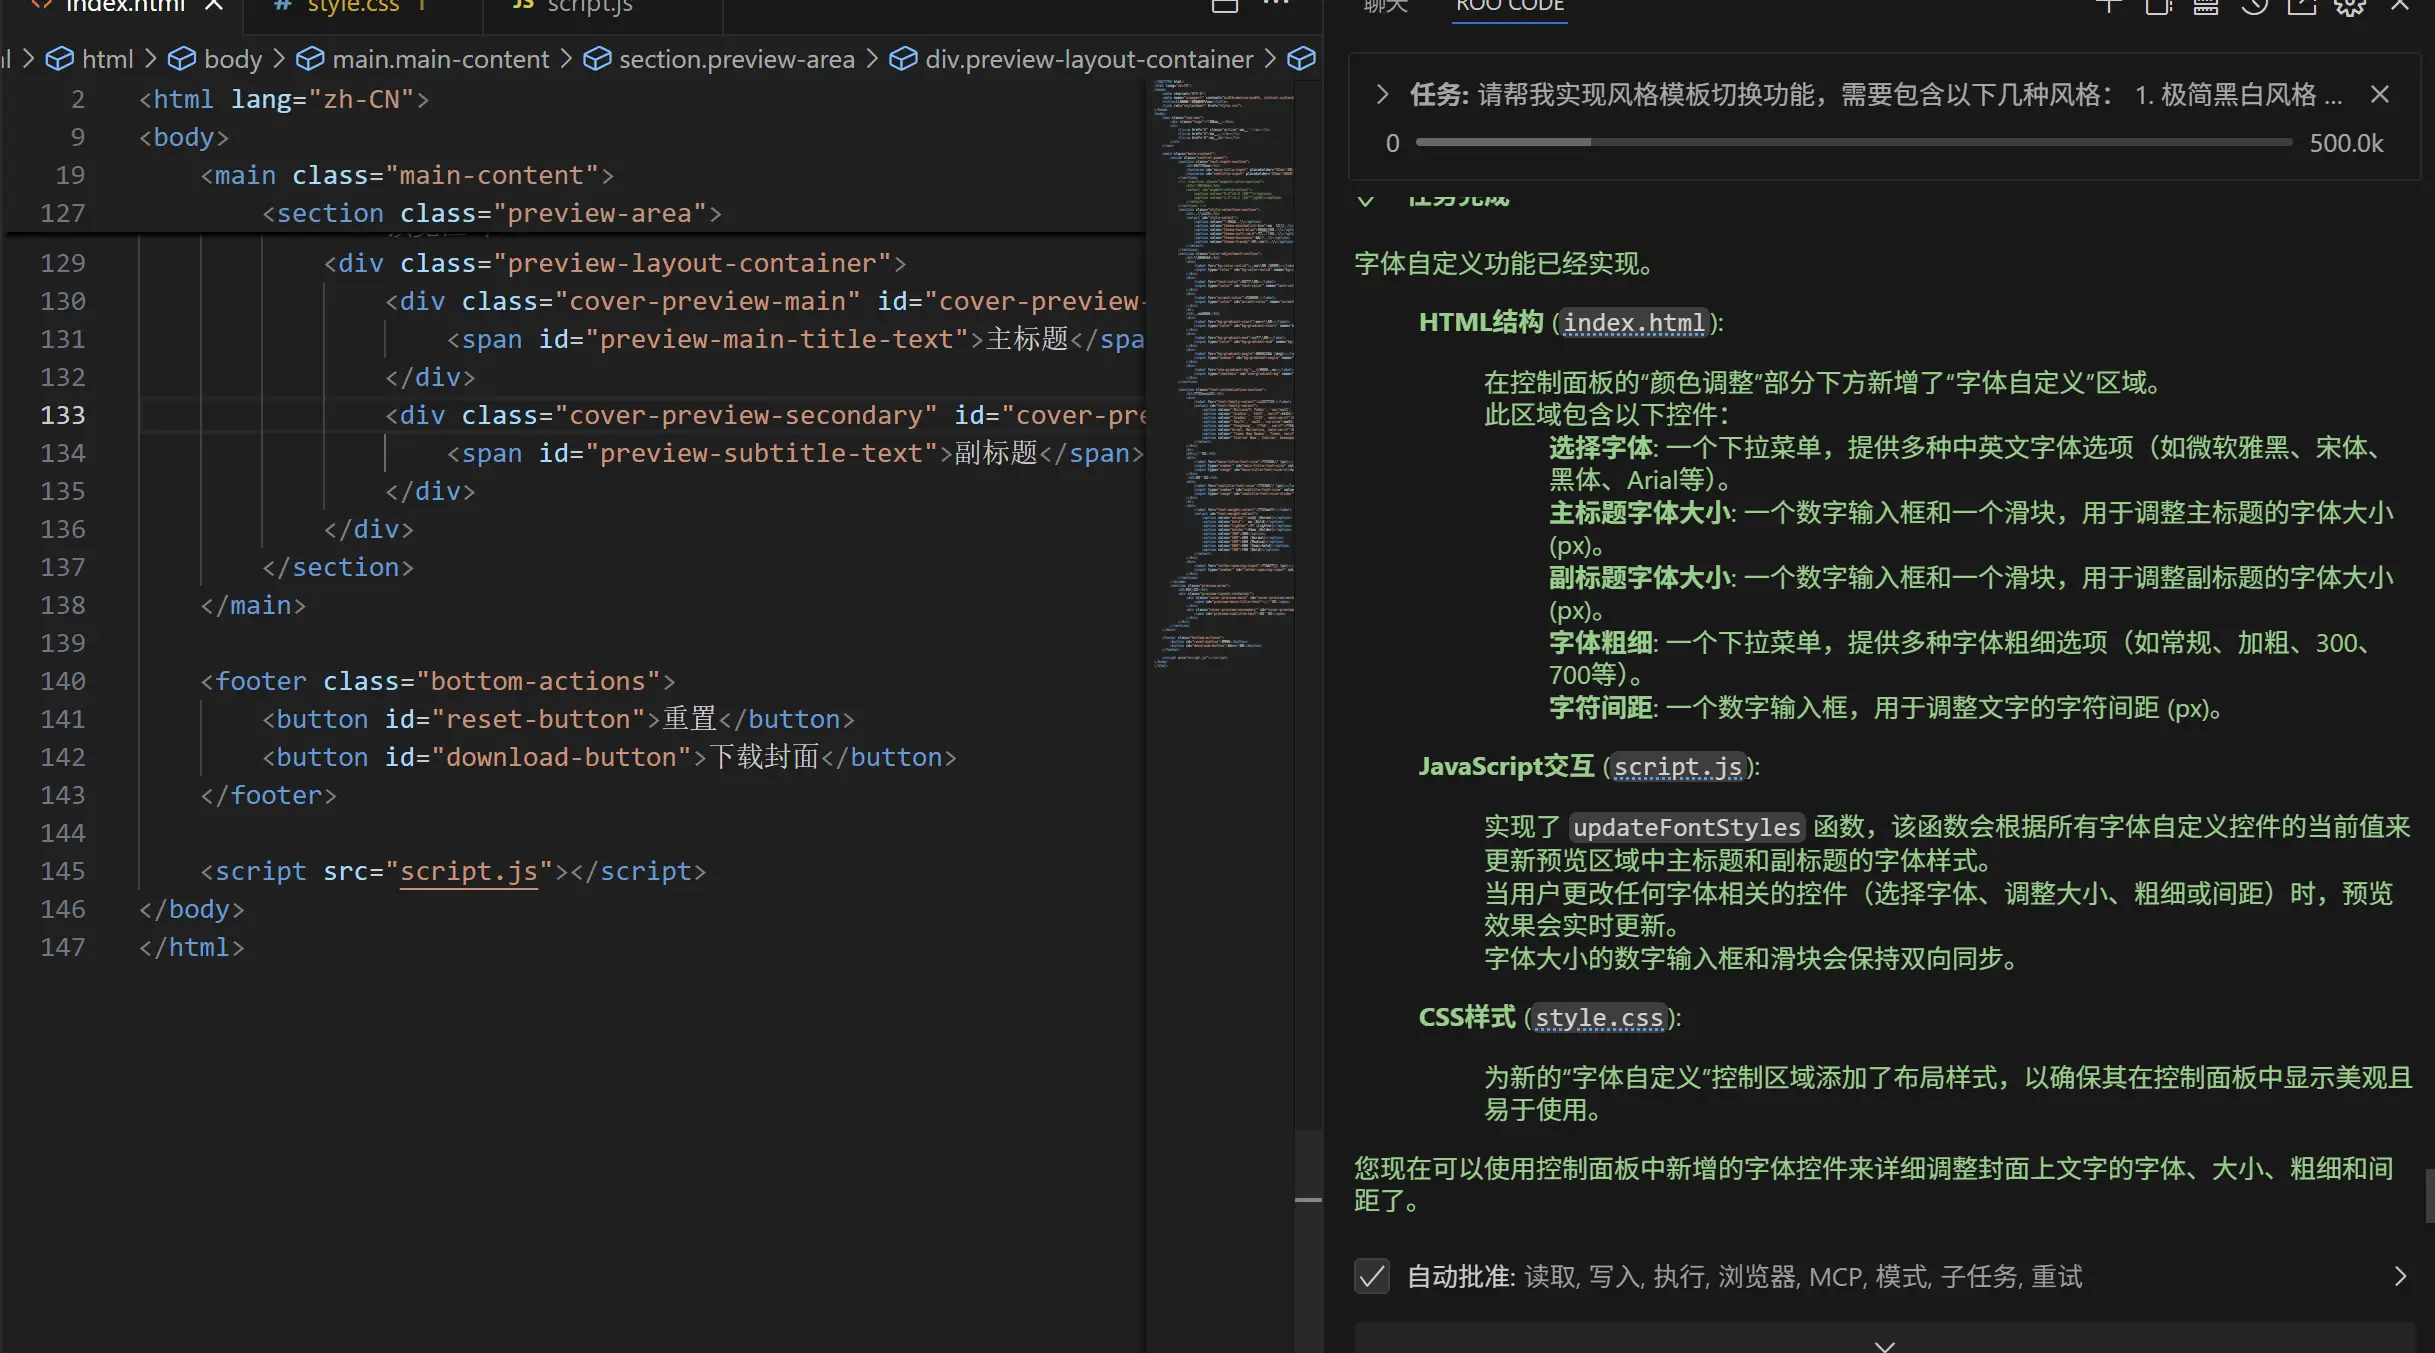Select section.preview-area in breadcrumb
2435x1353 pixels.
coord(737,59)
